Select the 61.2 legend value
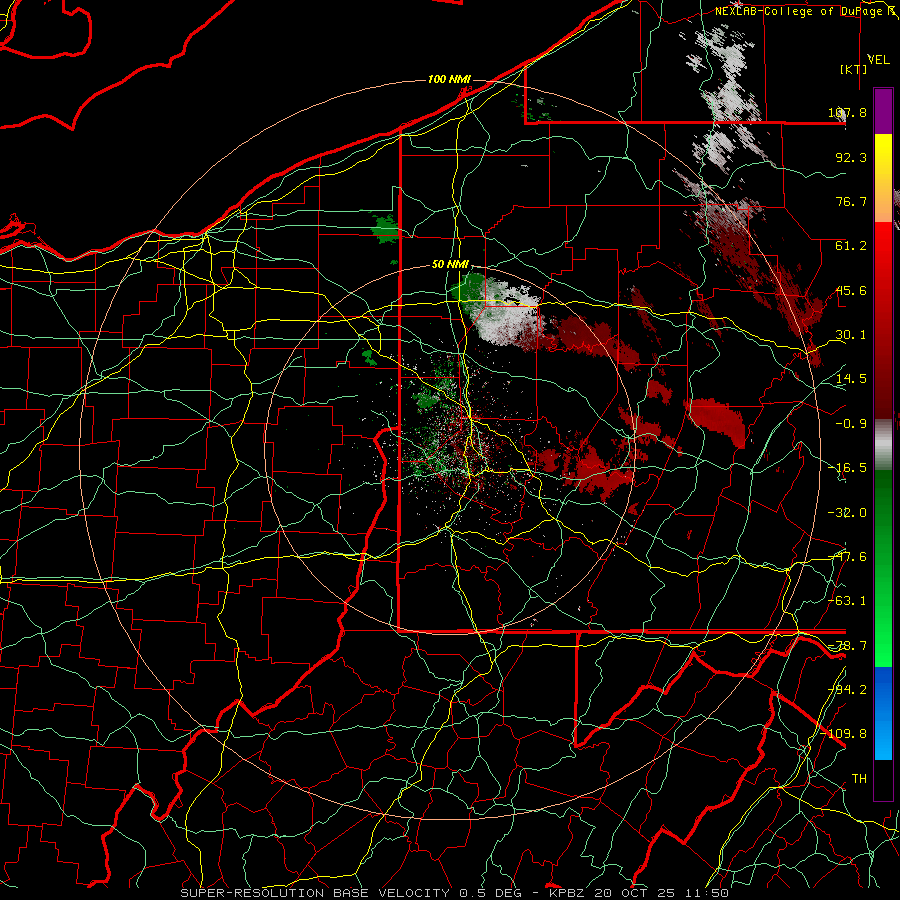 [851, 246]
